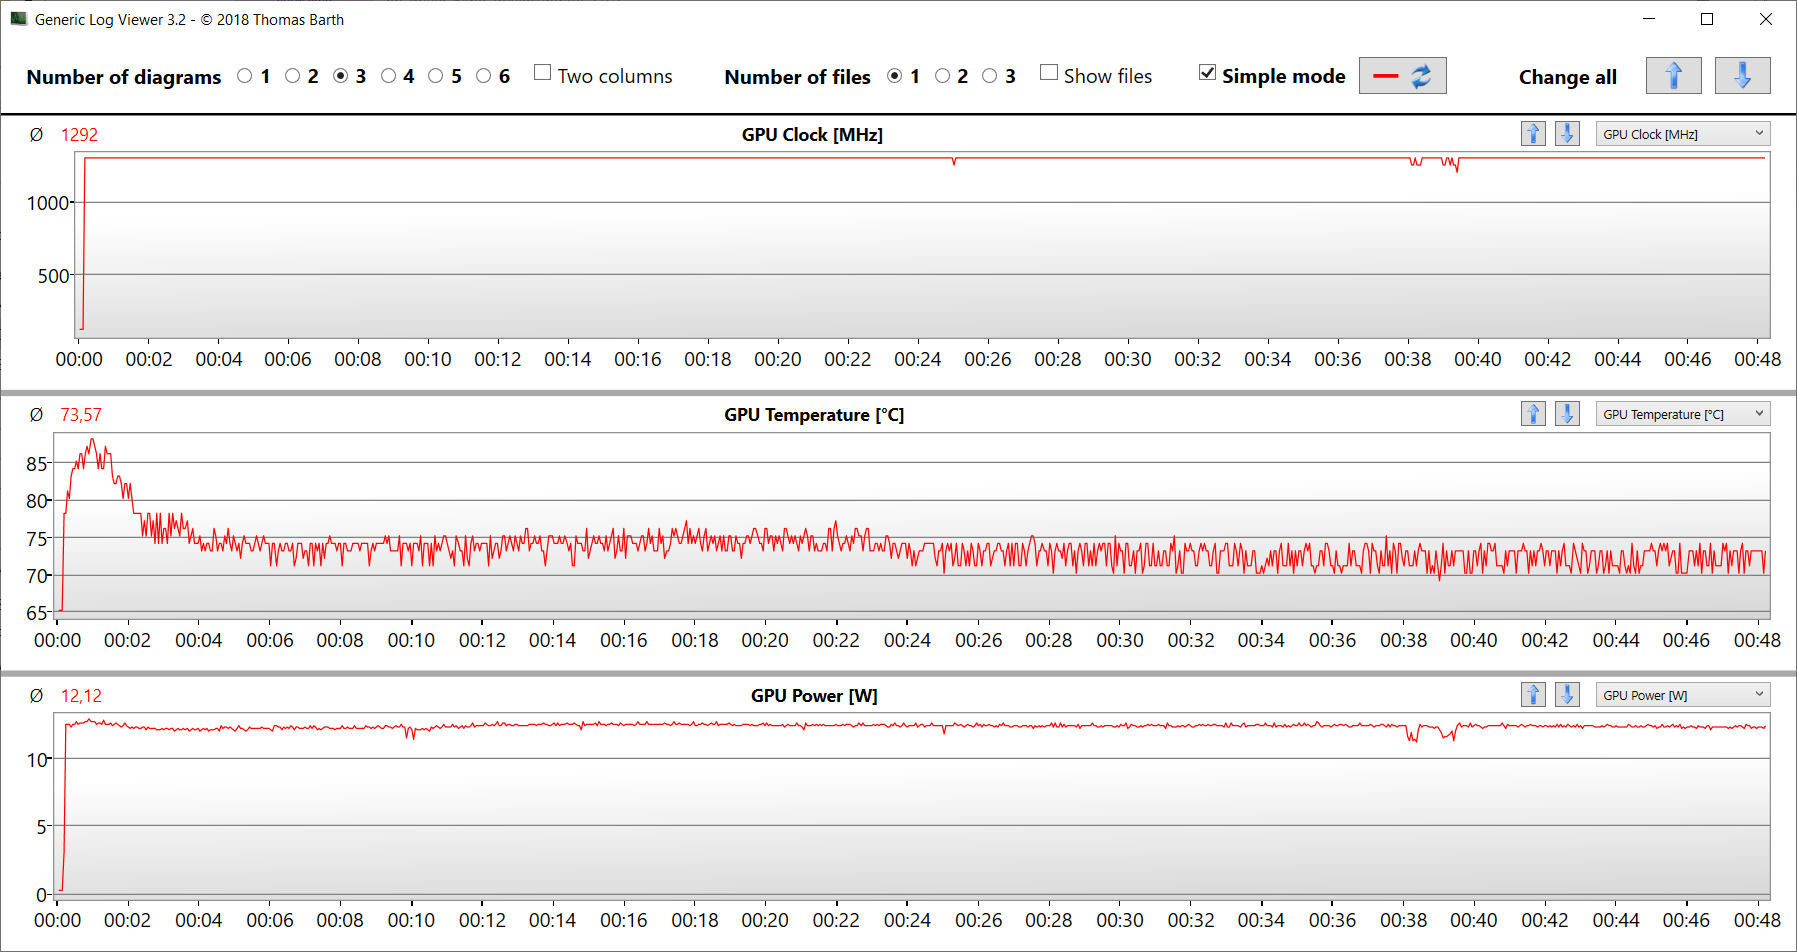
Task: Select 6 diagrams radio button
Action: (484, 76)
